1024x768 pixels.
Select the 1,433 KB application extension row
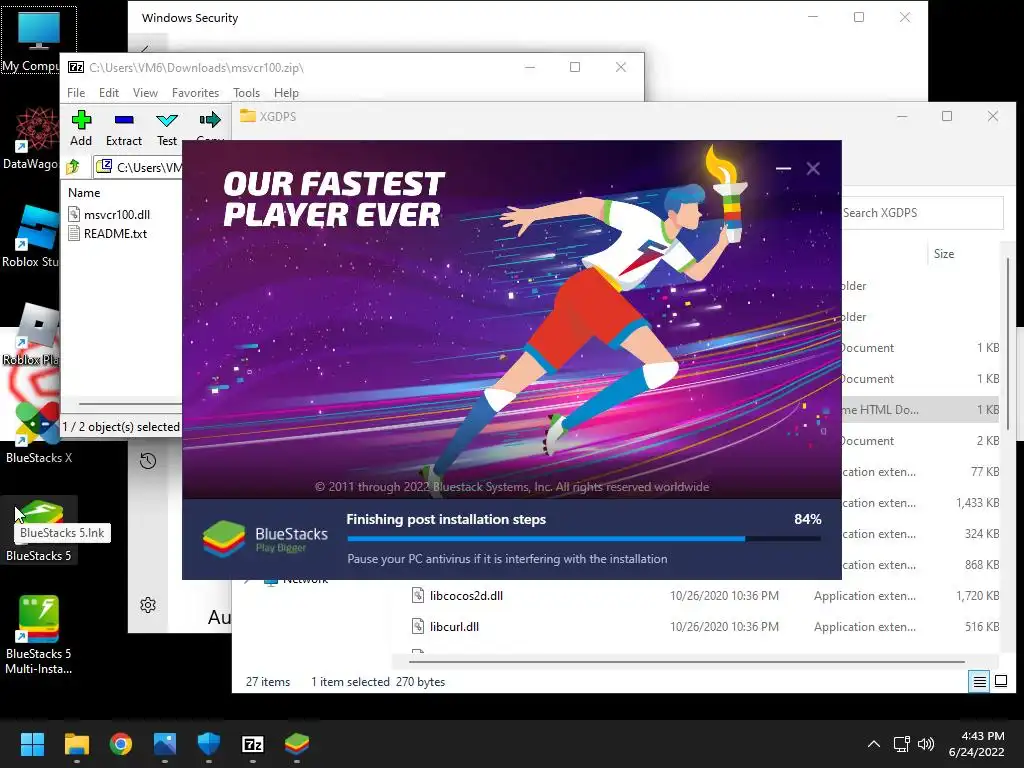pos(921,503)
